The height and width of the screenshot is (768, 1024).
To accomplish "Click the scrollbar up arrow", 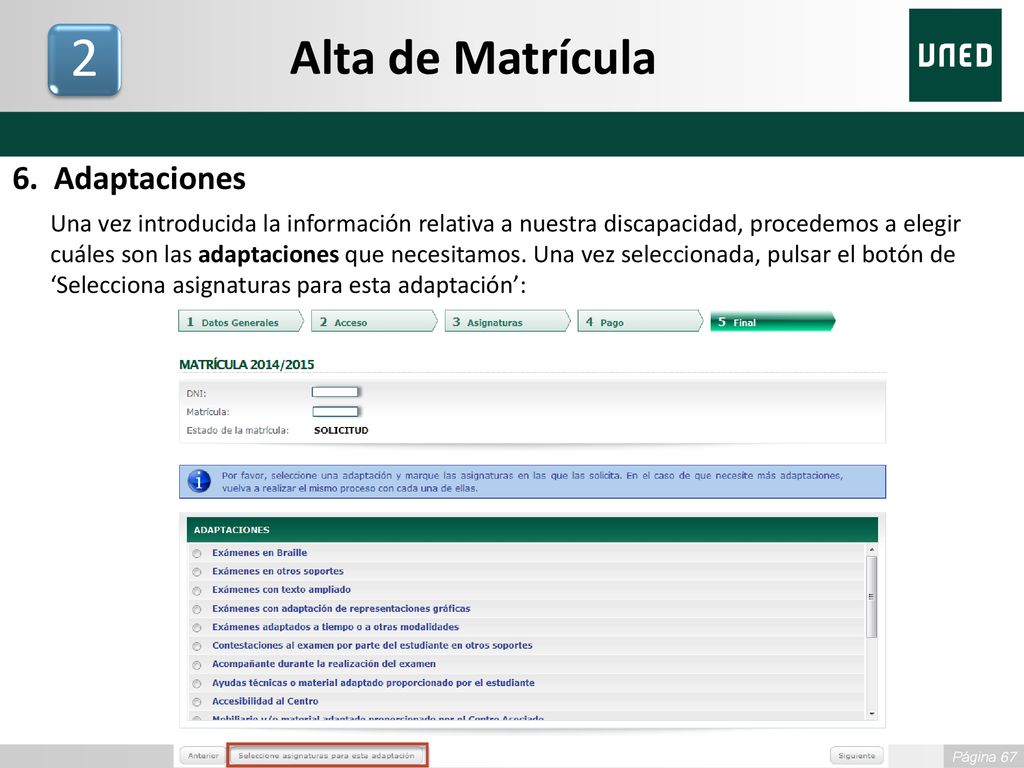I will coord(871,551).
